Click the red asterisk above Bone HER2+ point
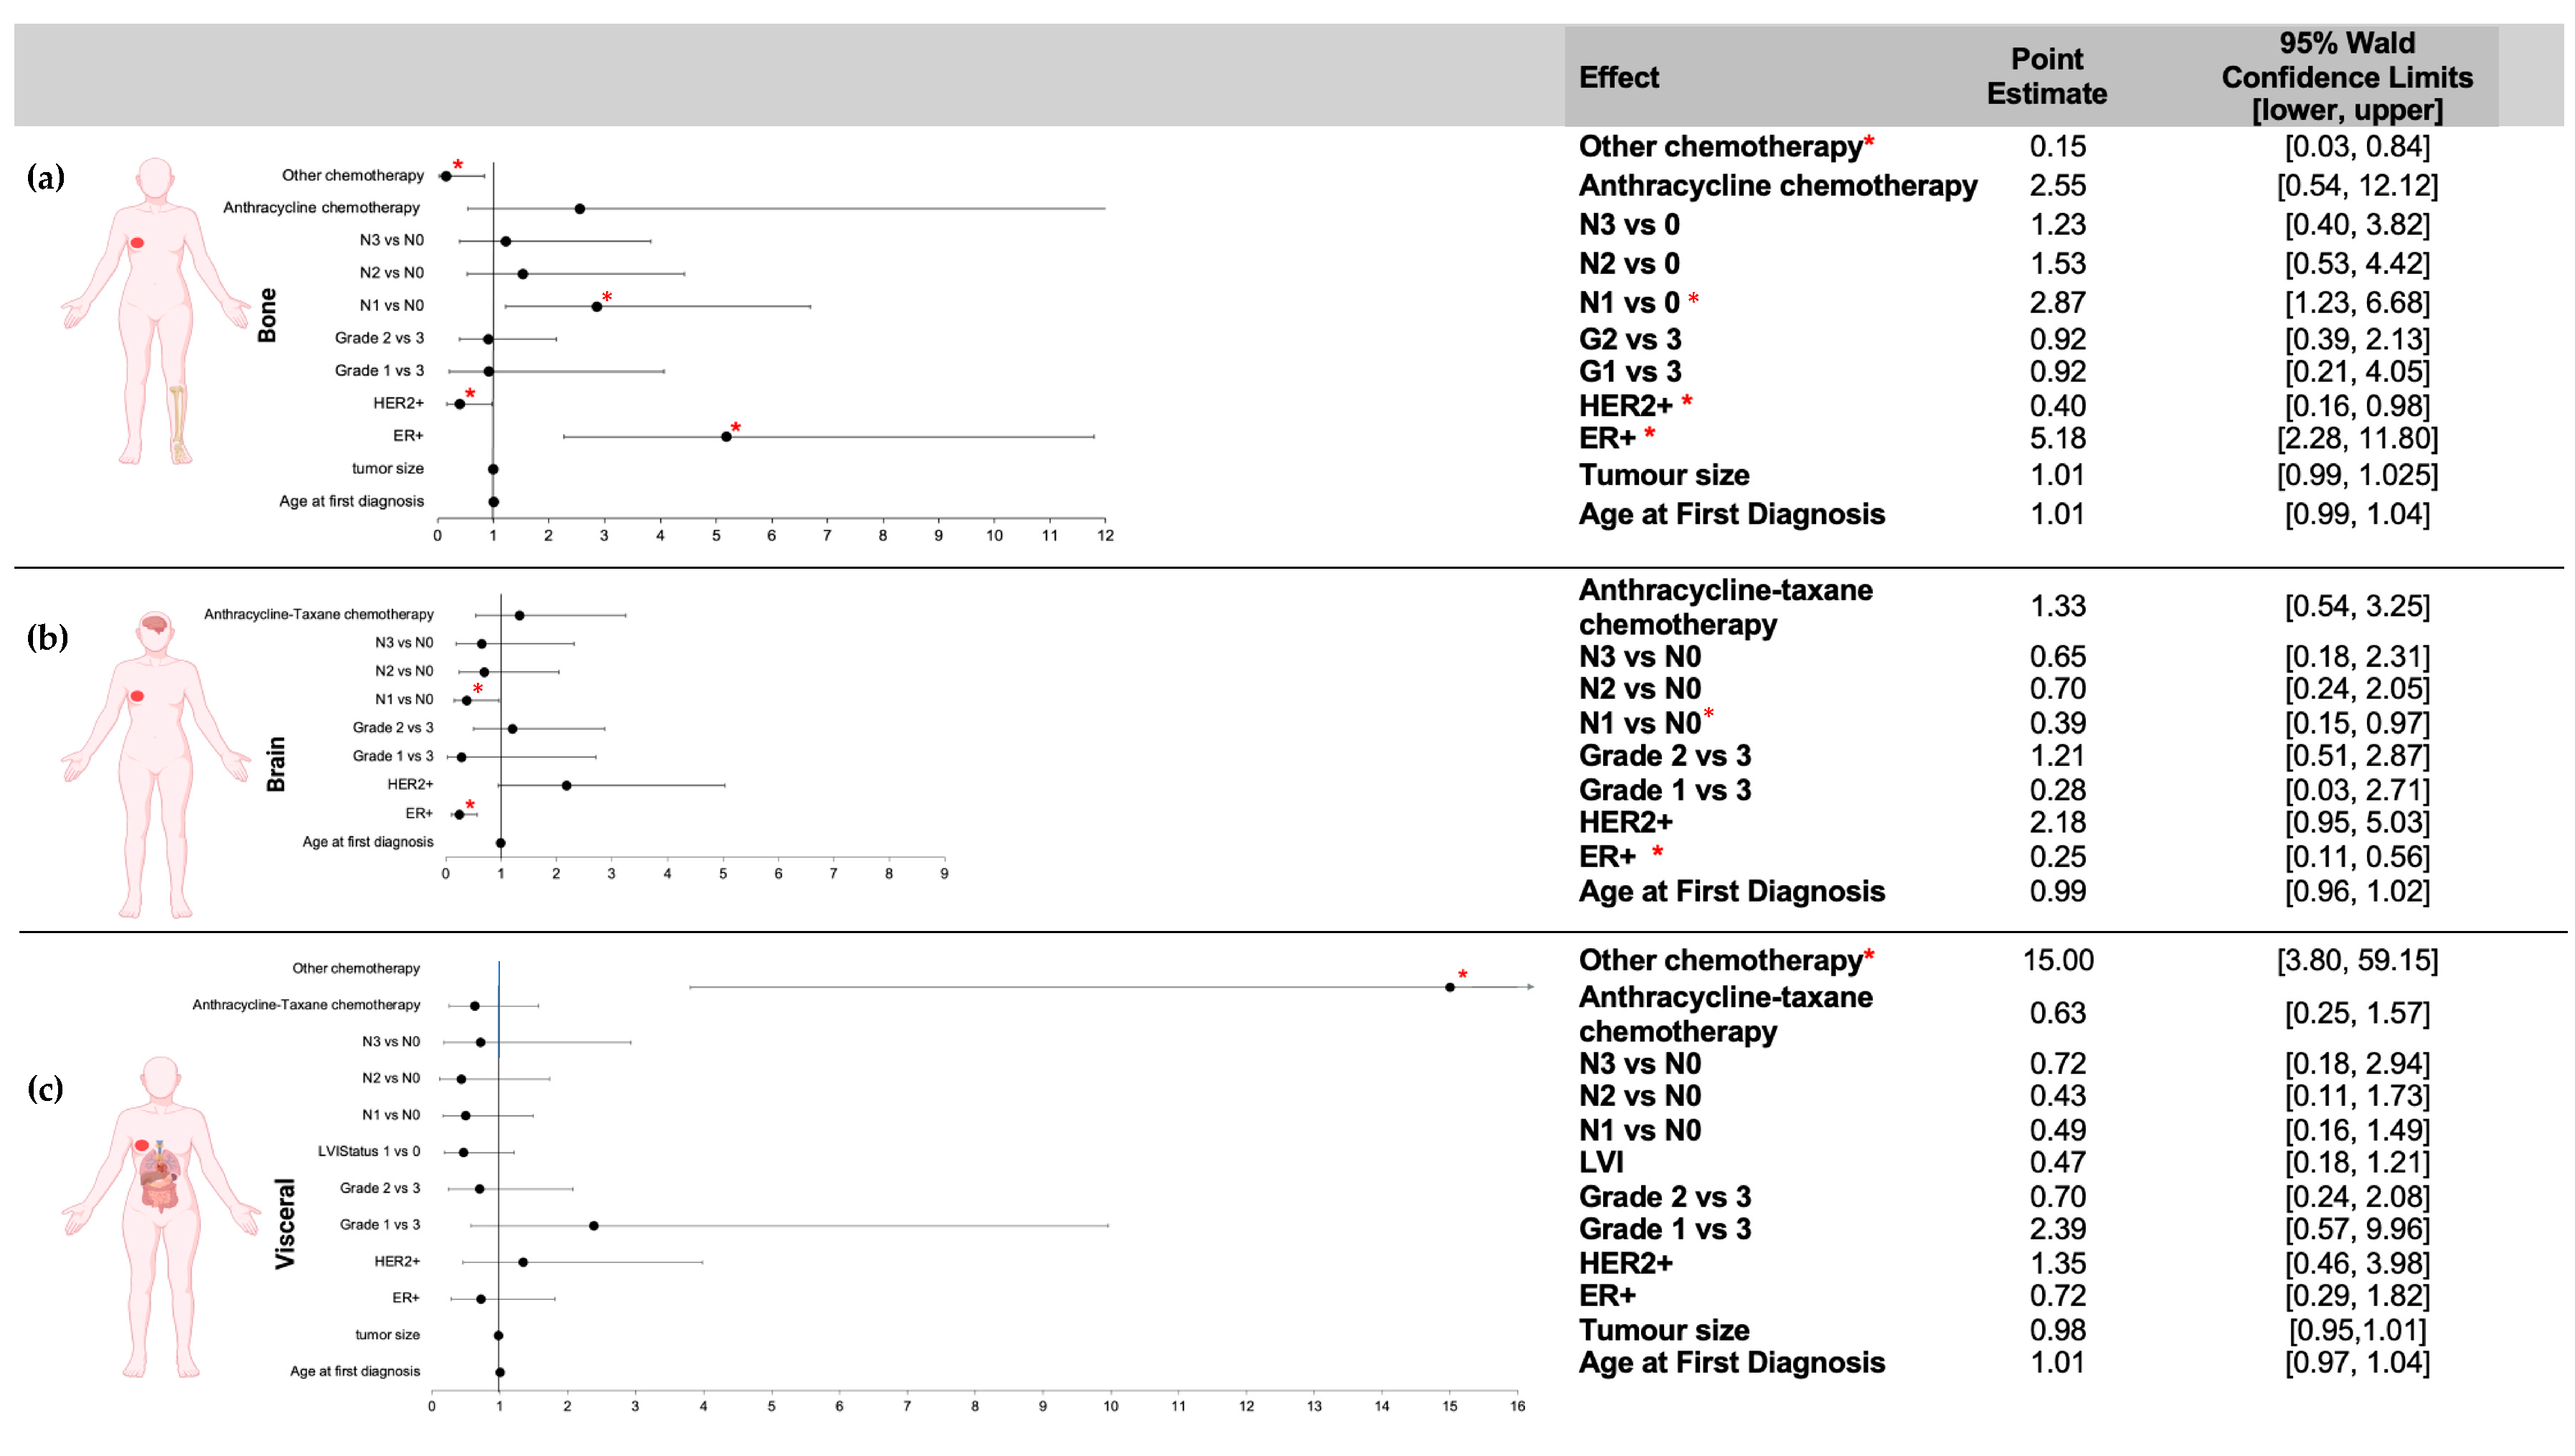 (470, 394)
